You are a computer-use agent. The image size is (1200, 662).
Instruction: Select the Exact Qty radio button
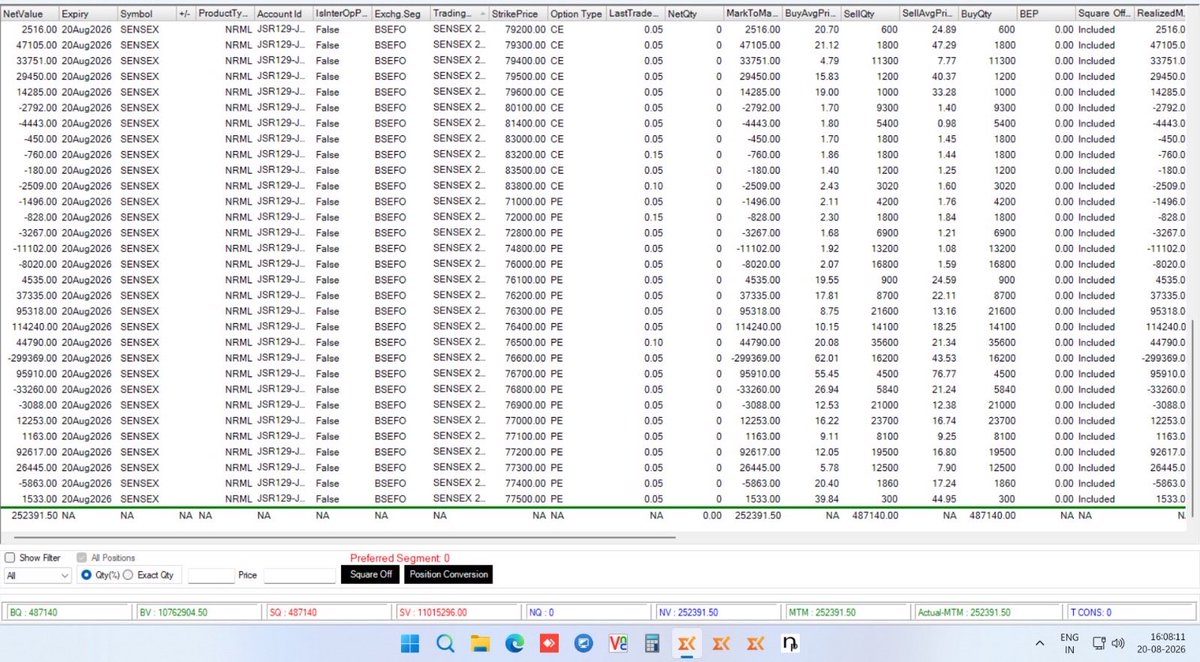click(x=127, y=575)
